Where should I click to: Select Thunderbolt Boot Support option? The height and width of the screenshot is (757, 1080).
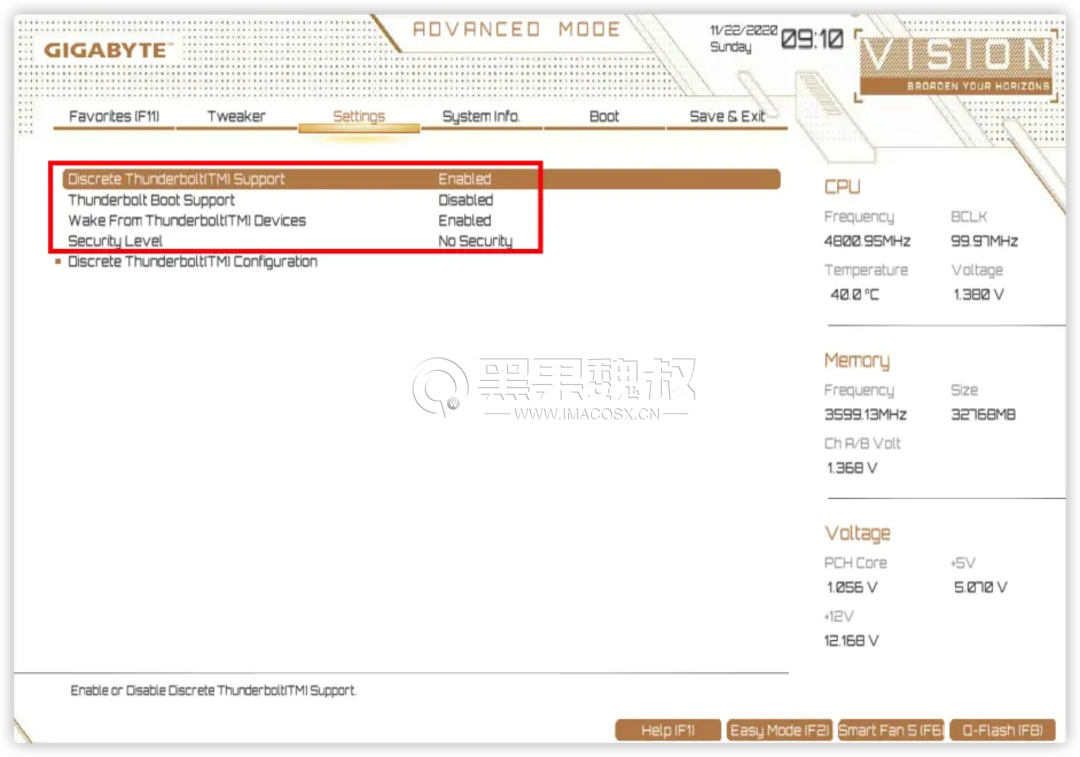[x=152, y=200]
